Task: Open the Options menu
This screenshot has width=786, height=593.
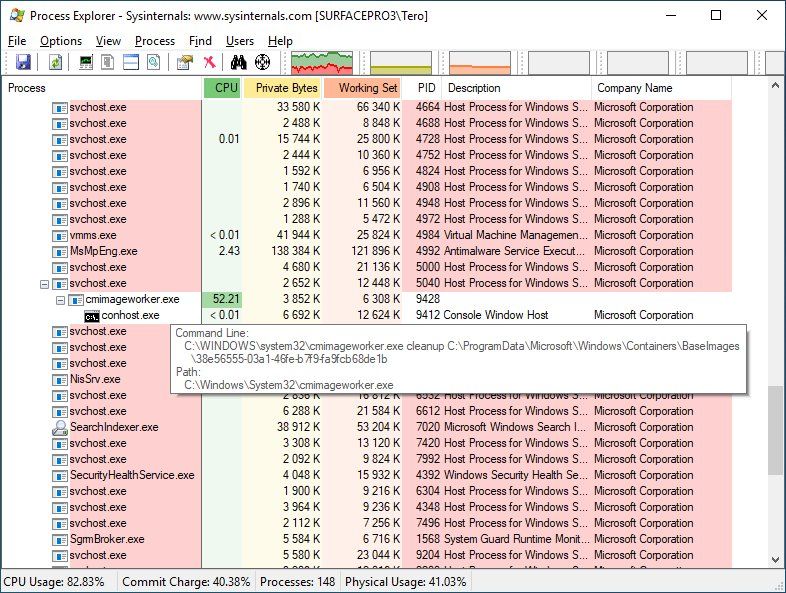Action: point(61,41)
